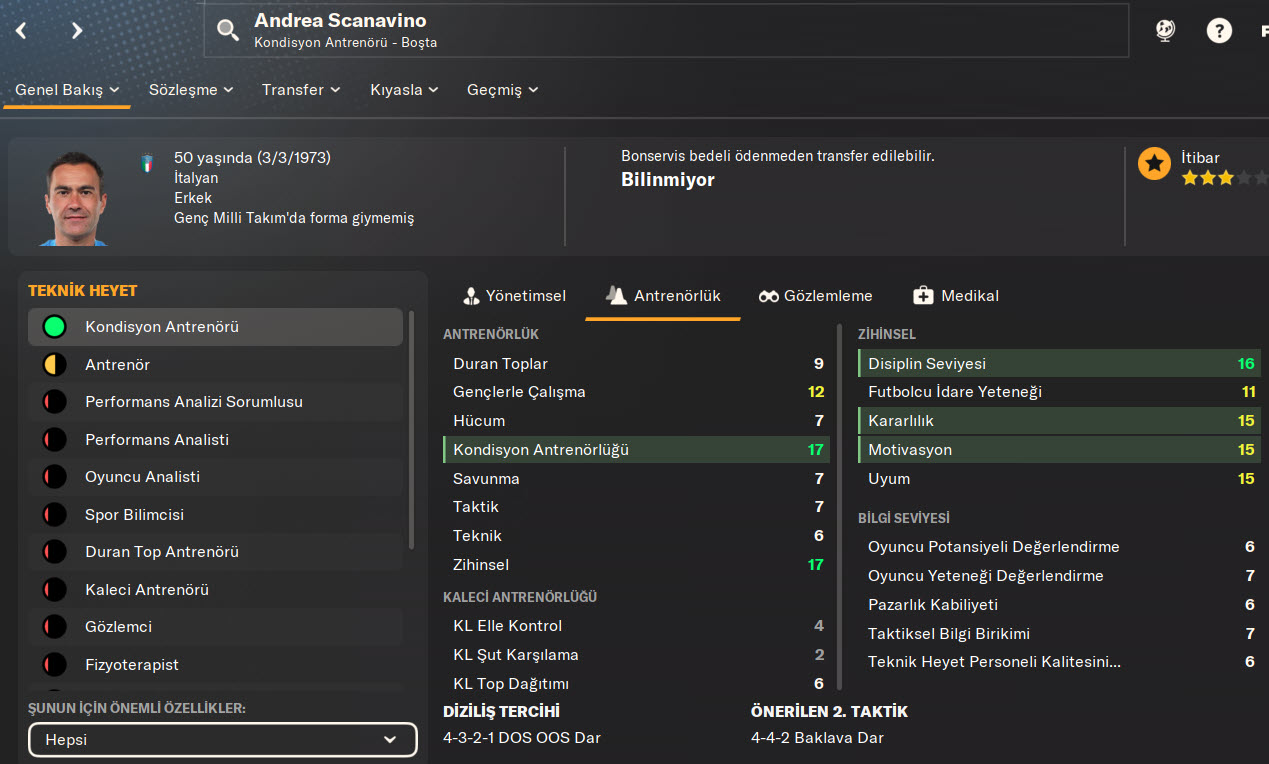Click the orange reputation star icon
The image size is (1269, 764).
[x=1154, y=164]
